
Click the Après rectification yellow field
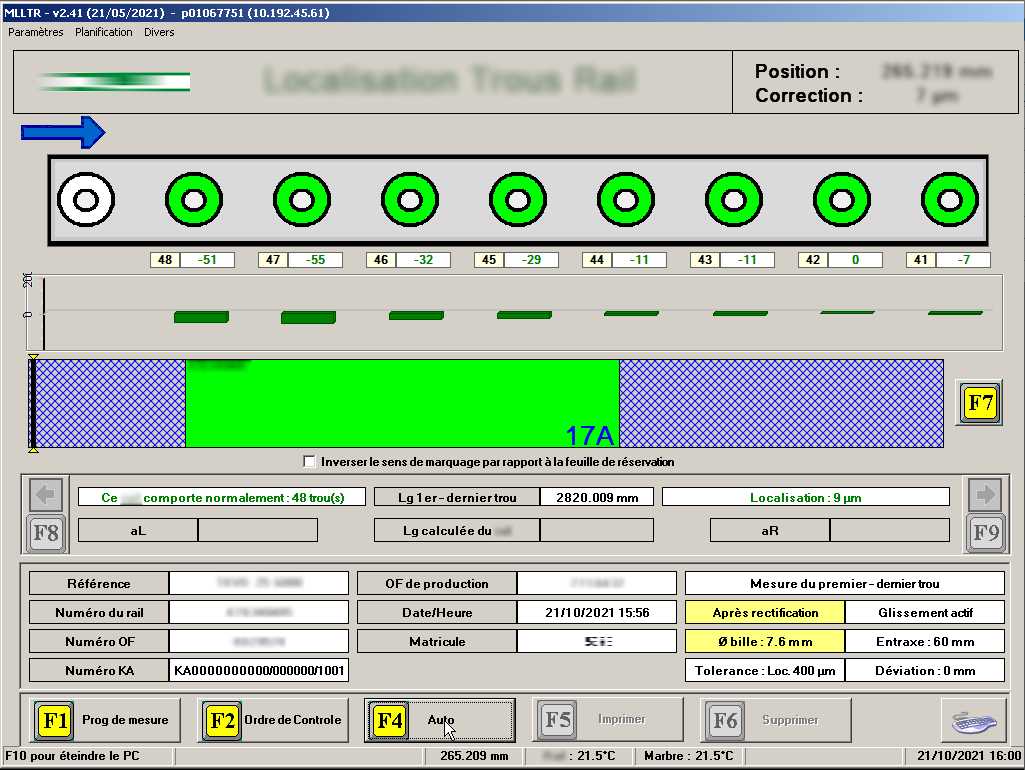765,613
